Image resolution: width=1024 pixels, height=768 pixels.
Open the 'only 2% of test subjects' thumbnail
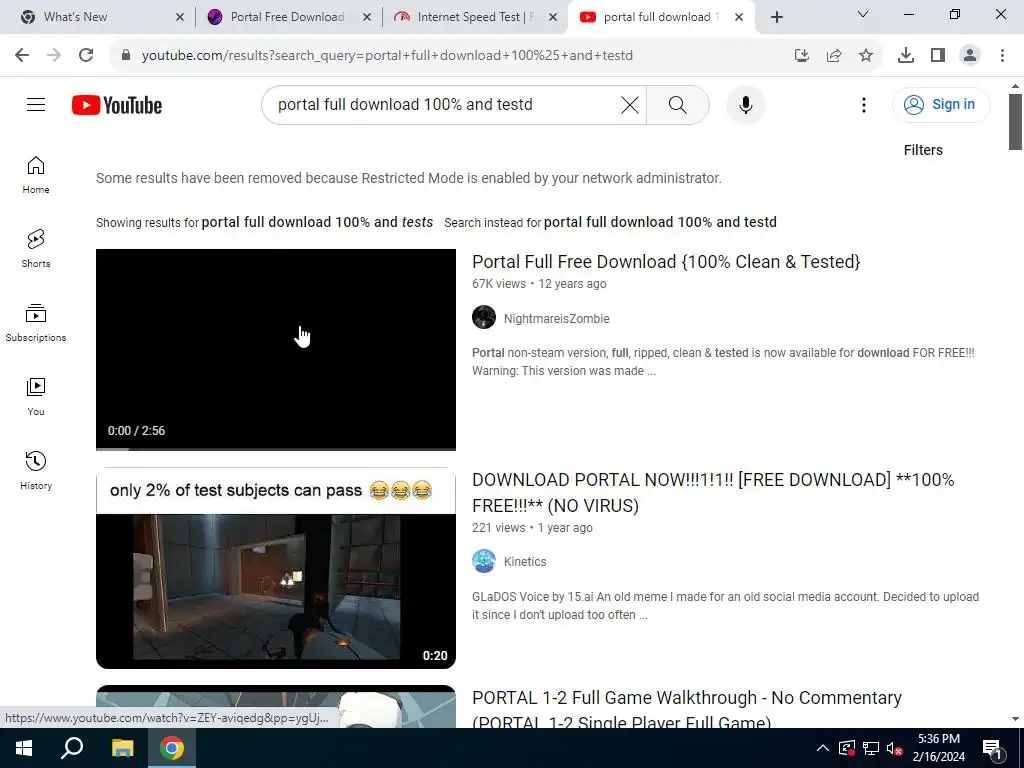click(276, 568)
